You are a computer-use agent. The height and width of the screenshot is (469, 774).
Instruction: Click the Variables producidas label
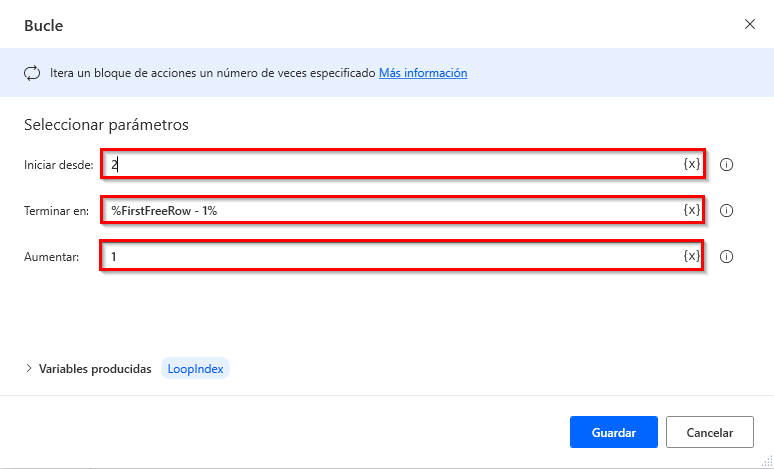[x=95, y=369]
